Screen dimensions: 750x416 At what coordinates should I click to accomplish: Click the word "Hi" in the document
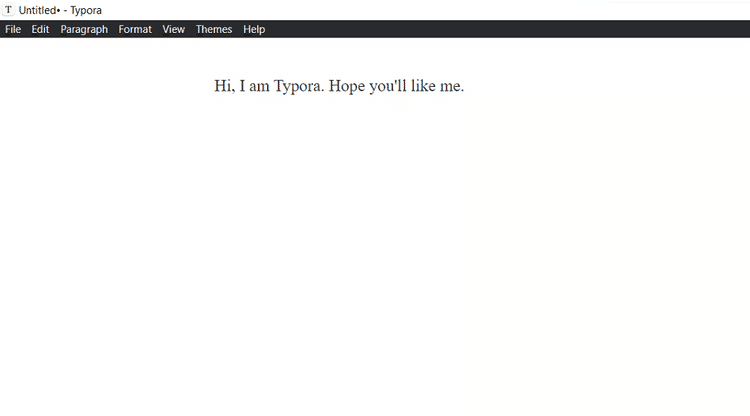pyautogui.click(x=223, y=86)
